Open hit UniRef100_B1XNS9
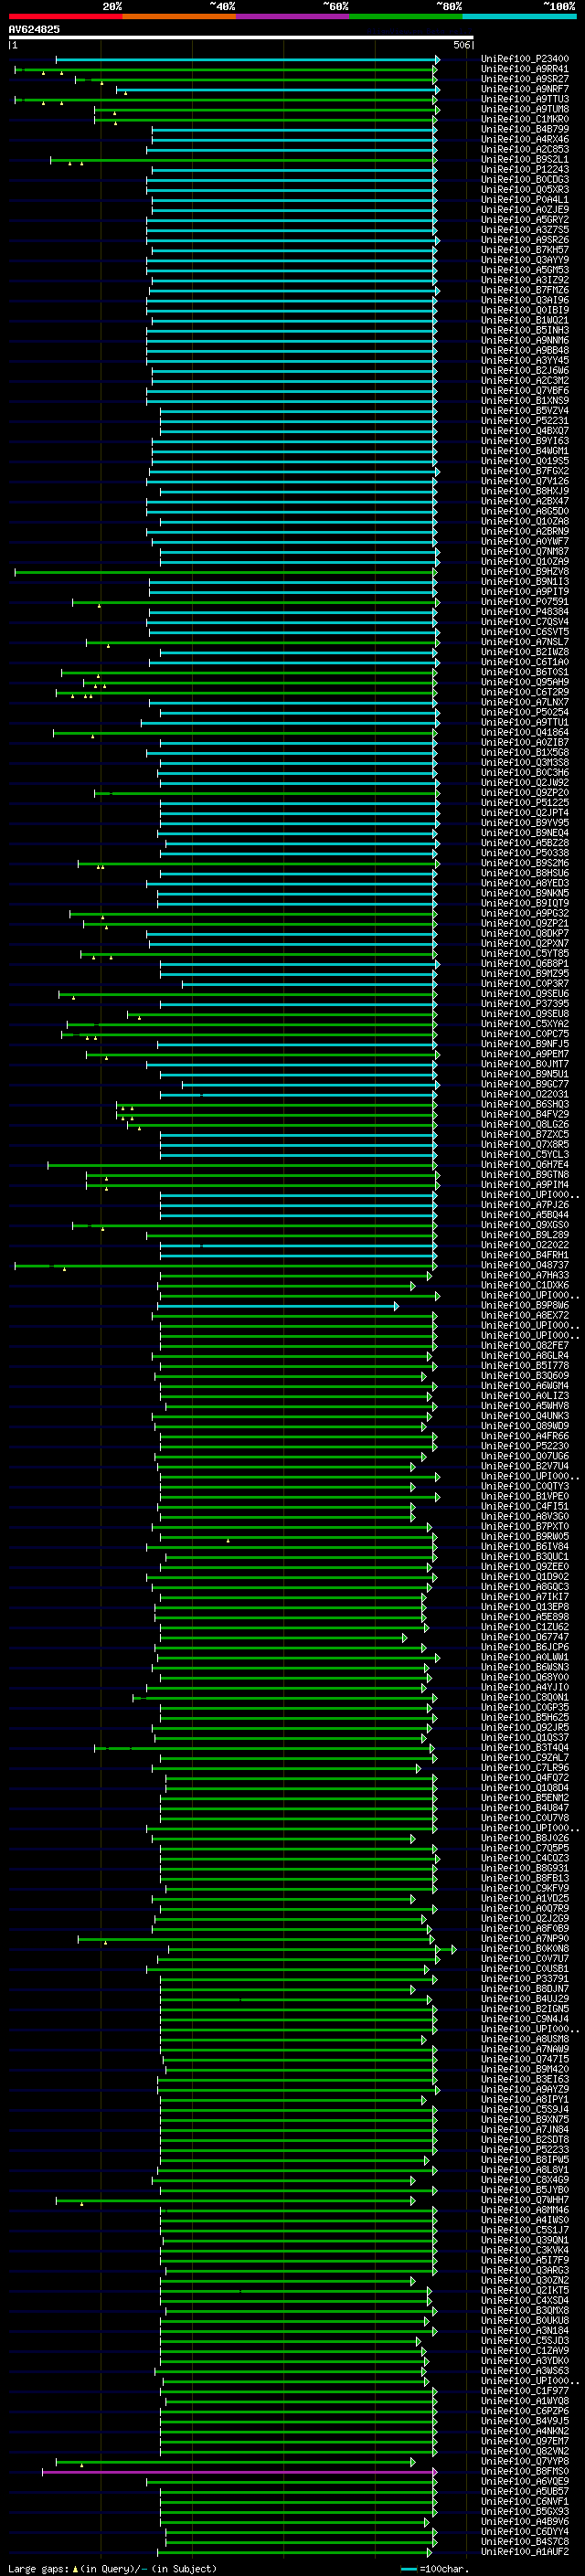The image size is (585, 2576). tap(525, 401)
